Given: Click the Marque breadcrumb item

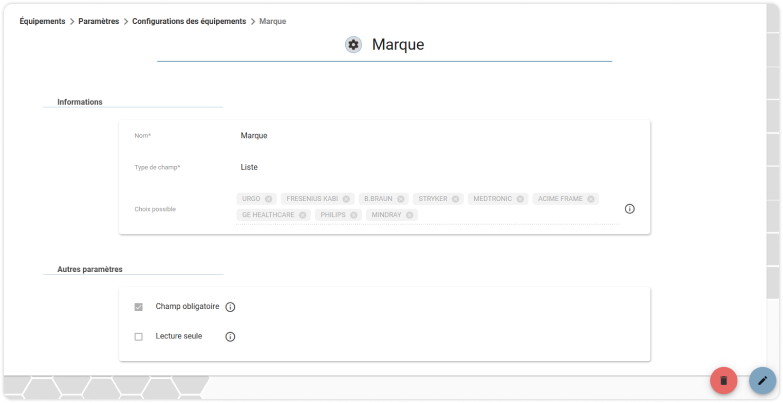Looking at the screenshot, I should click(x=273, y=21).
